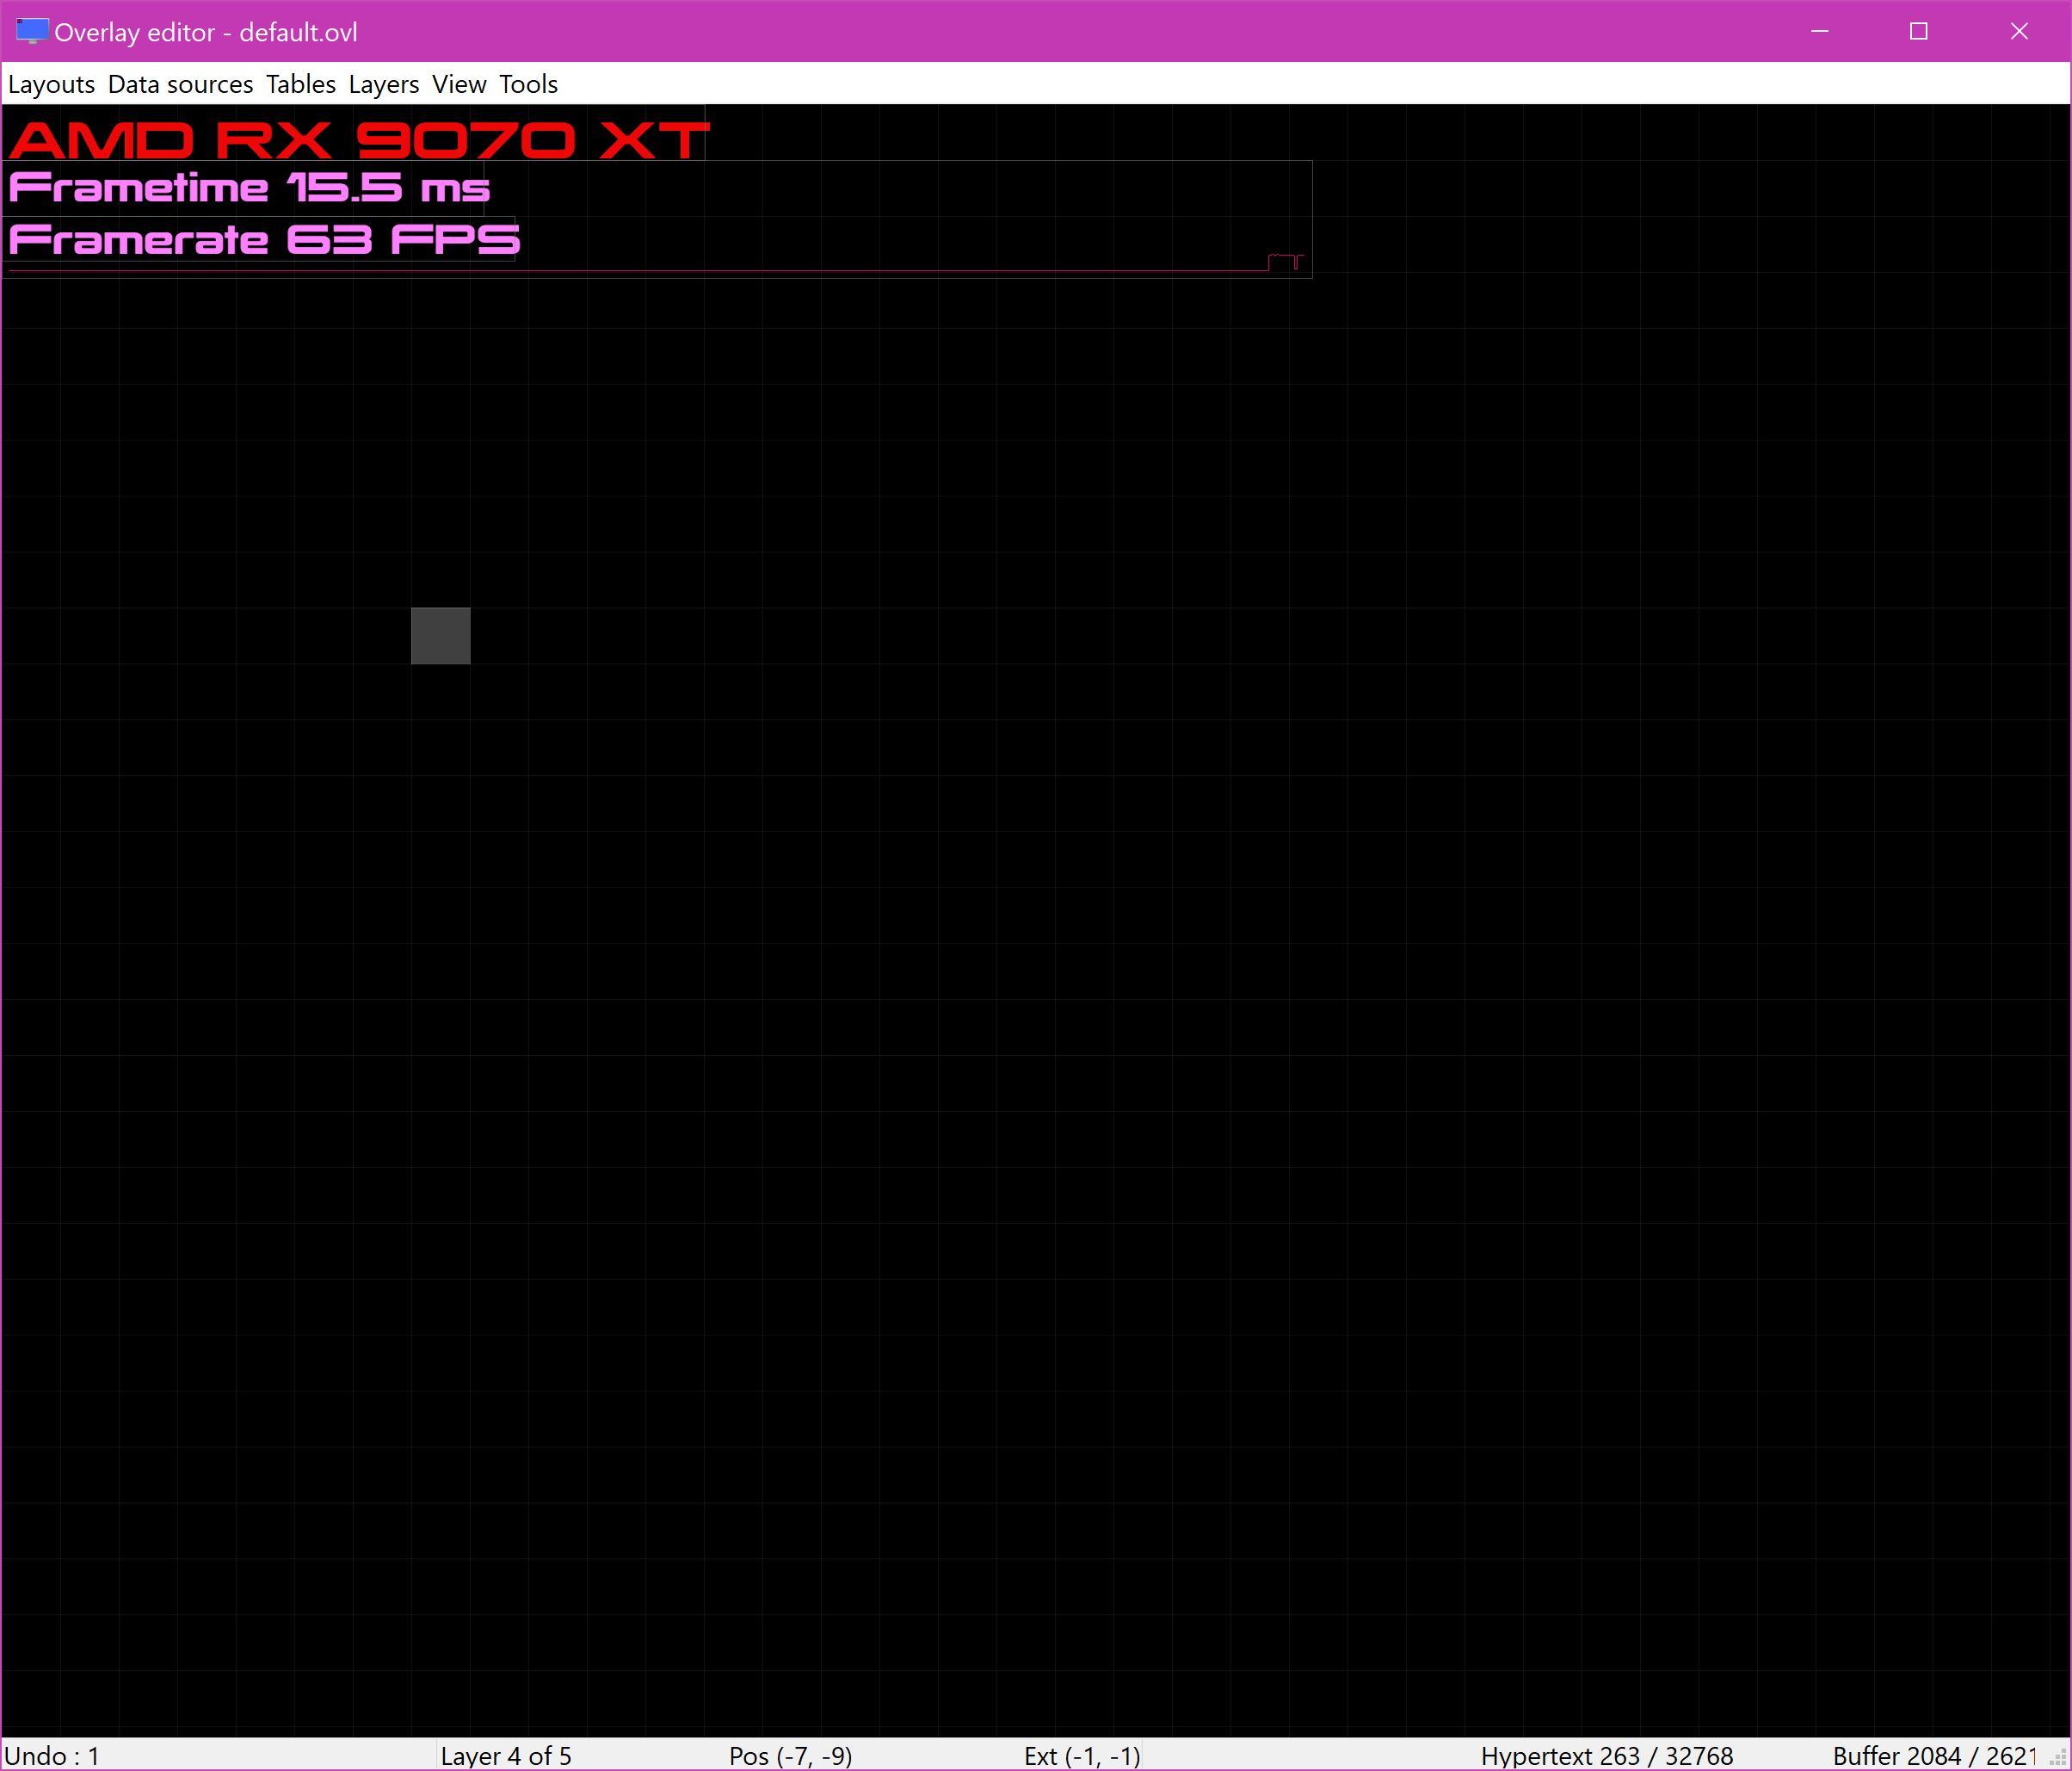Click the Overlay editor app icon

point(31,31)
